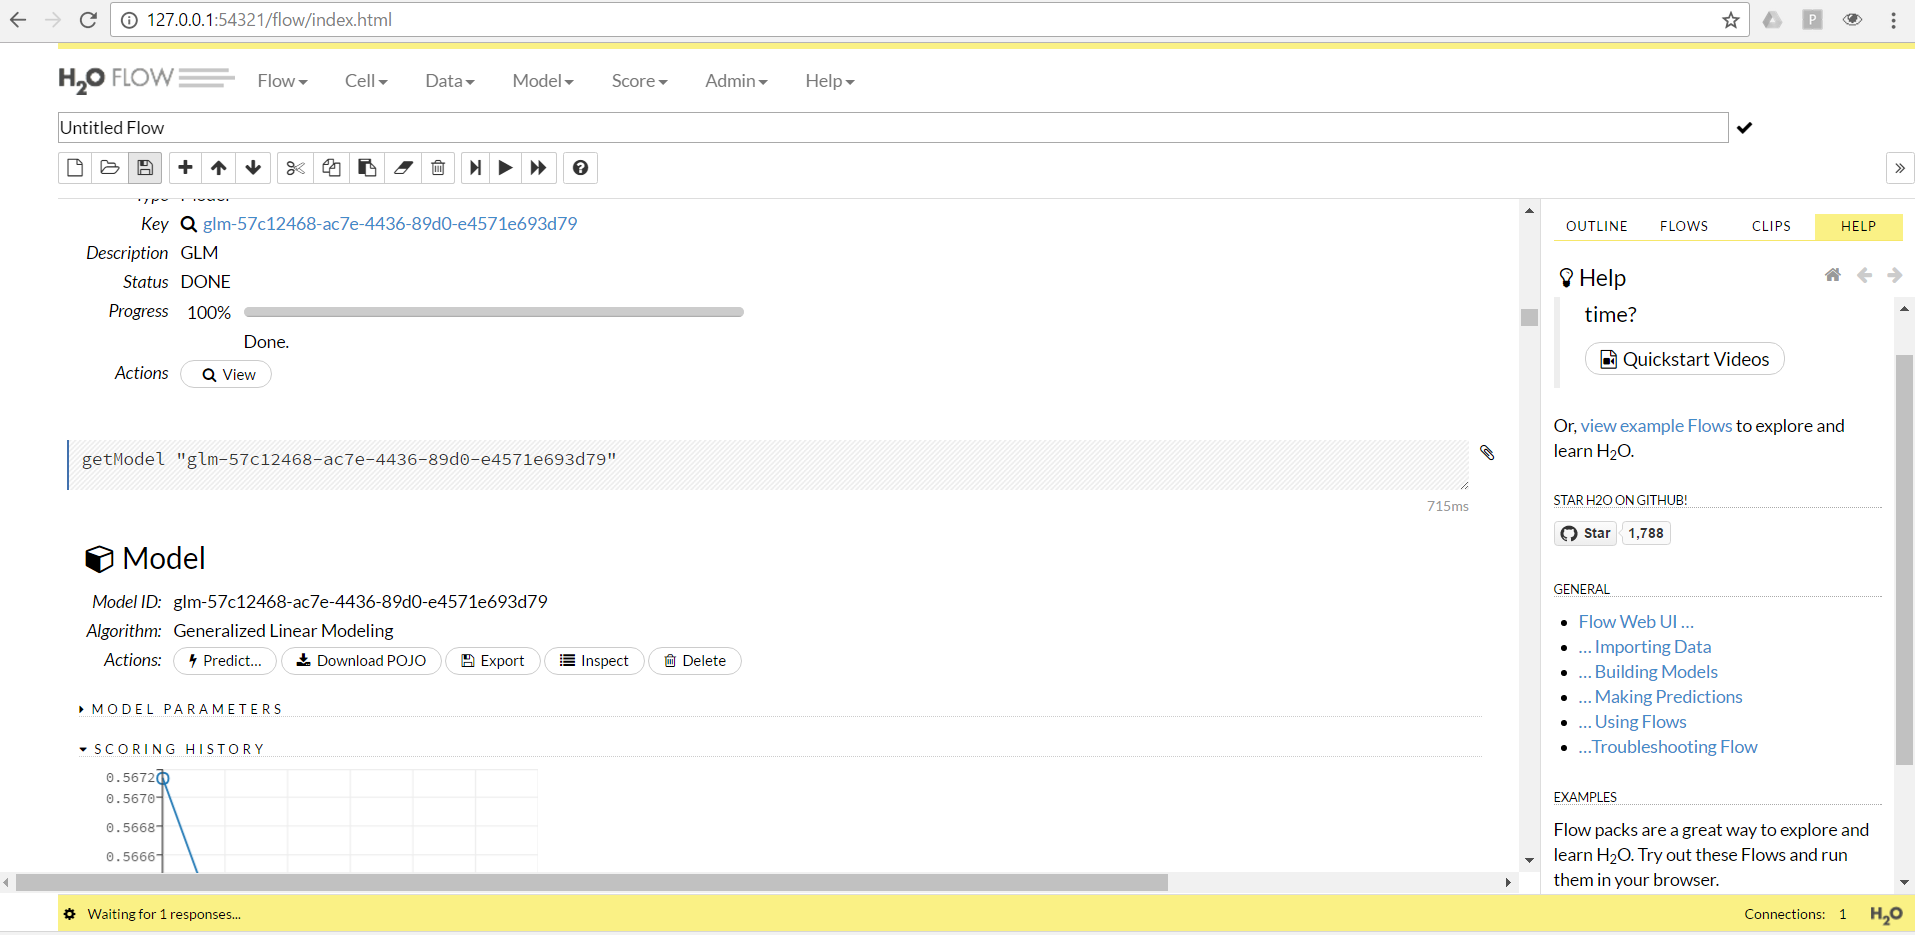
Task: Open the 'Building Models' help link
Action: click(x=1648, y=672)
